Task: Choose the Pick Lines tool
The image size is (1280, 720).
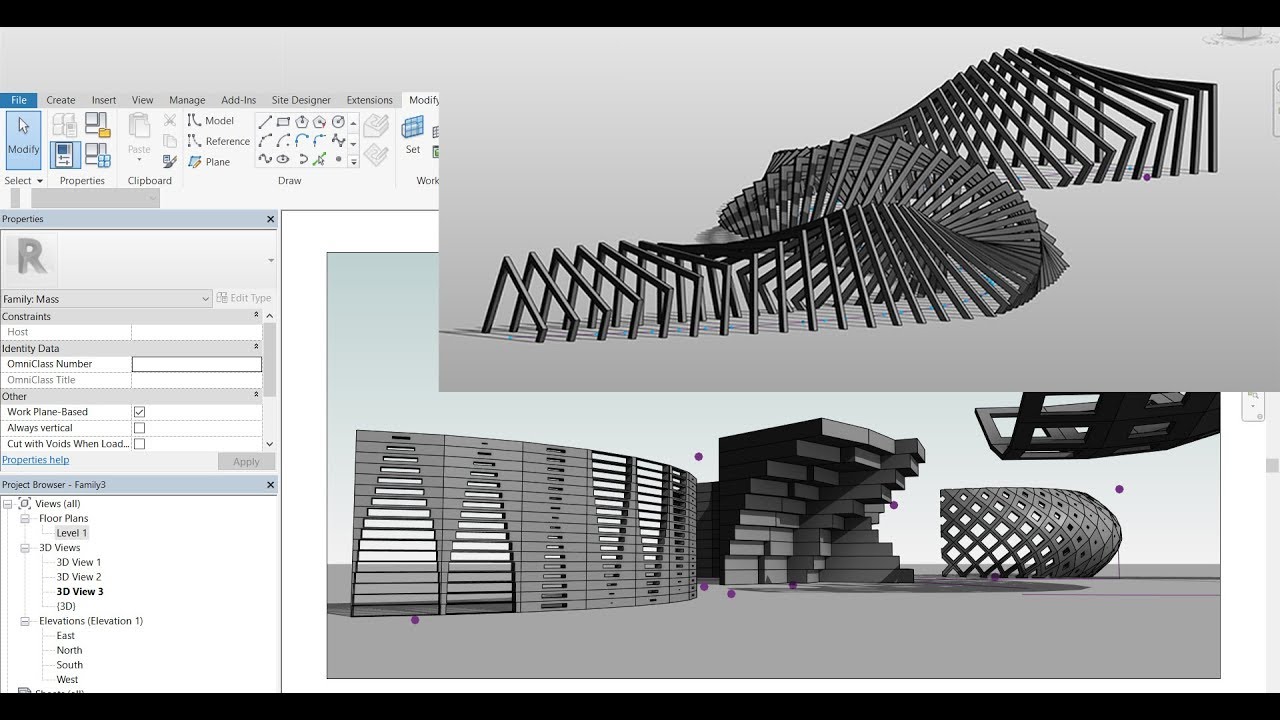Action: coord(320,159)
